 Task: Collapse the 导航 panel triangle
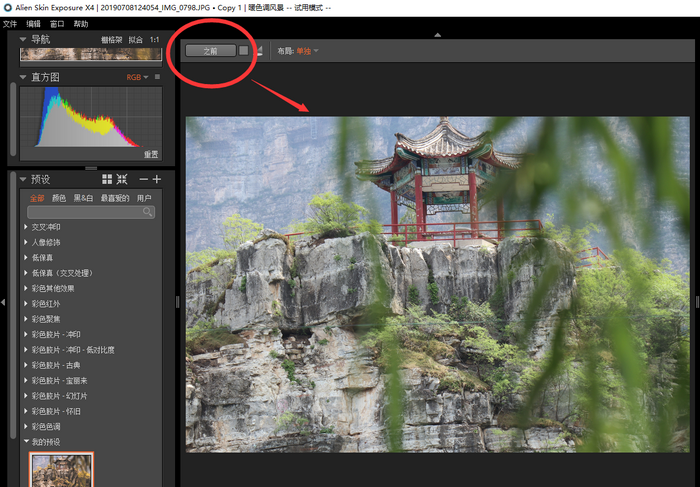click(23, 40)
